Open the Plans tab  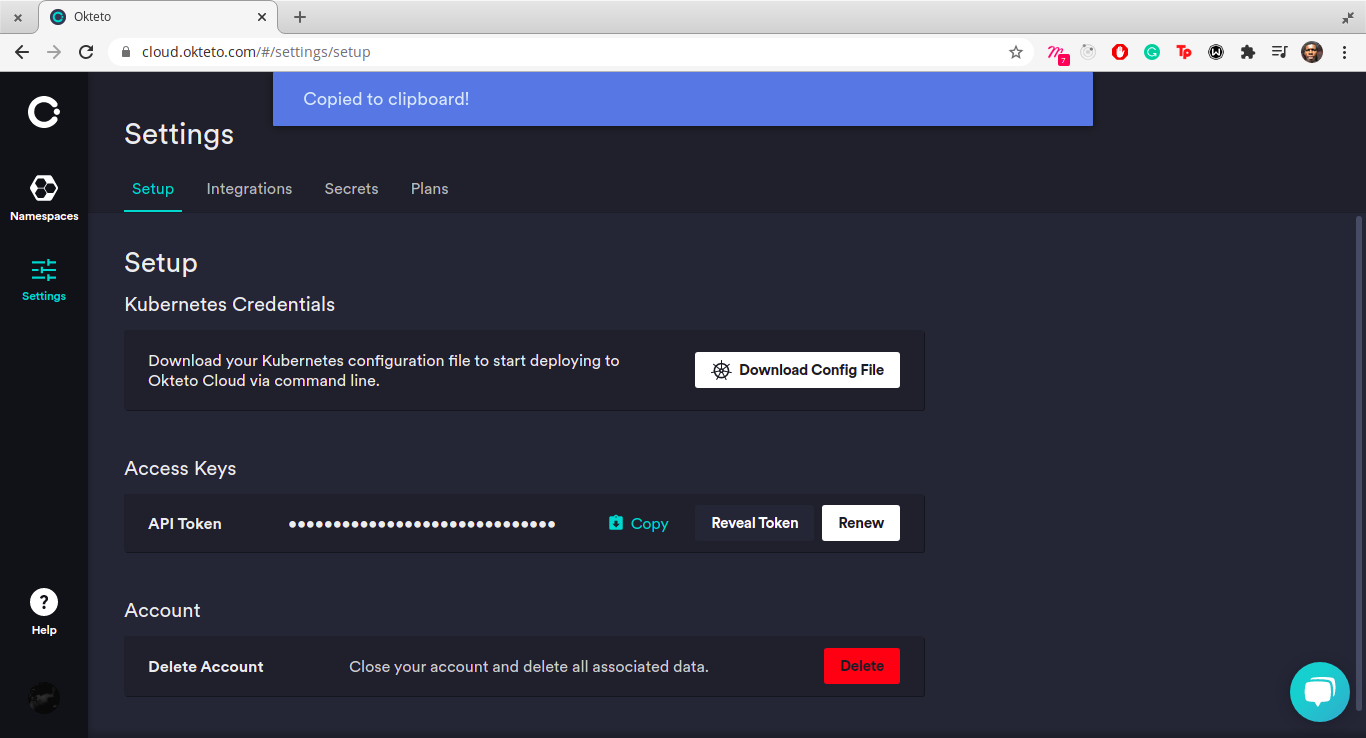(x=429, y=189)
